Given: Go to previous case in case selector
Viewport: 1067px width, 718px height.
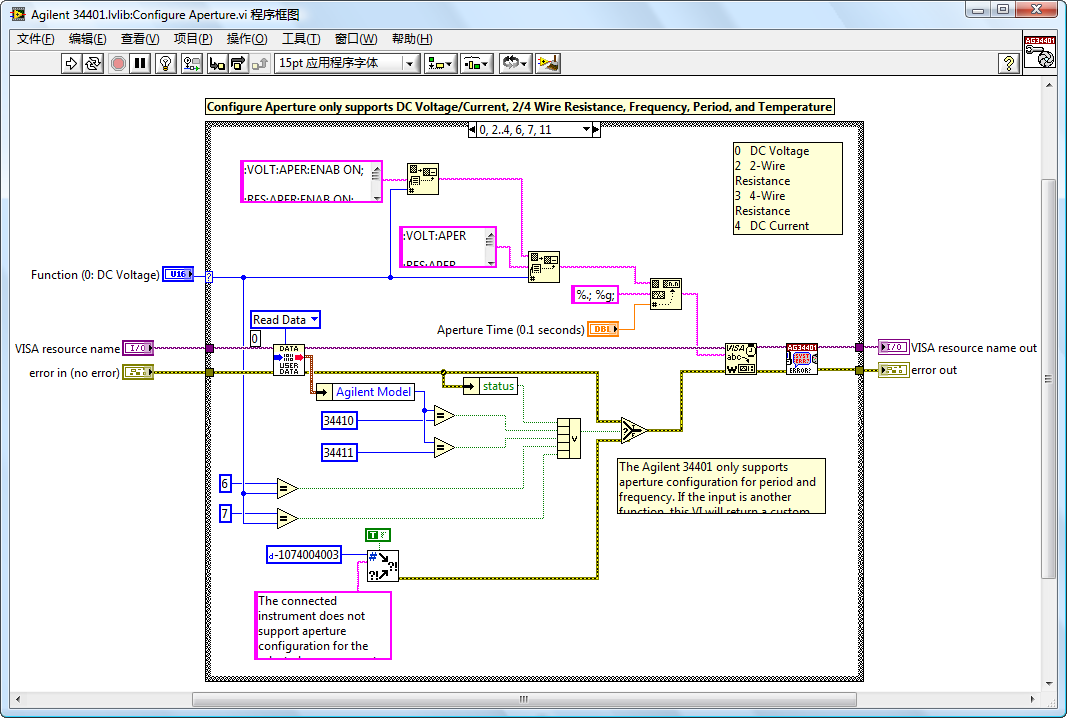Looking at the screenshot, I should tap(473, 130).
